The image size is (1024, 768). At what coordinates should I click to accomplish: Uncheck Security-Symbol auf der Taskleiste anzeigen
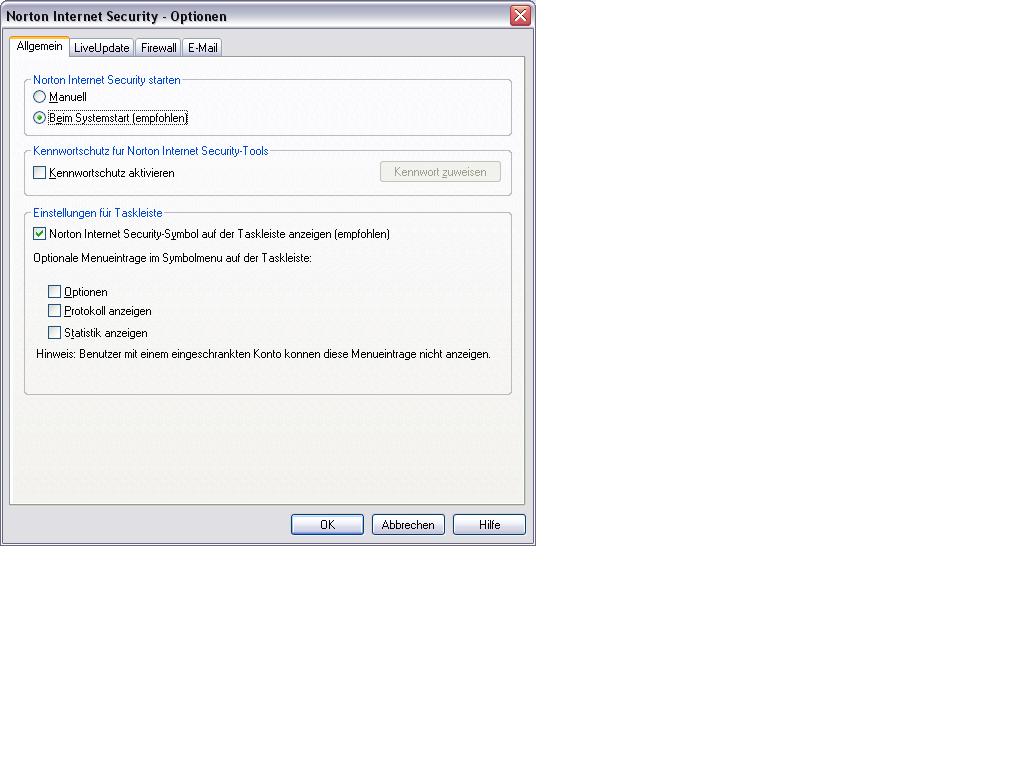(40, 233)
